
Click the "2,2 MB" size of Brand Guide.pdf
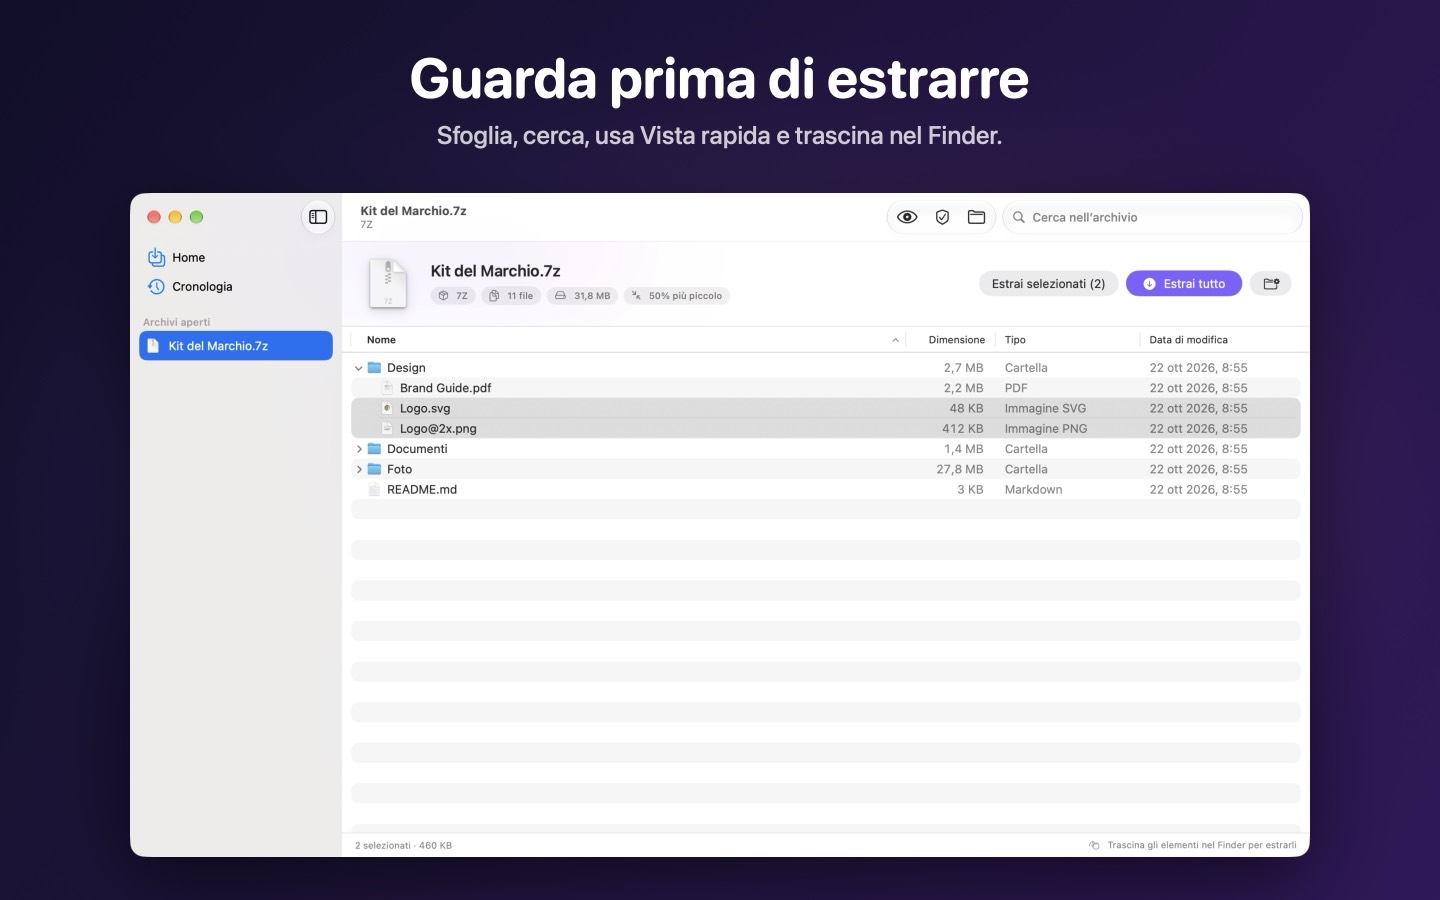(x=964, y=388)
